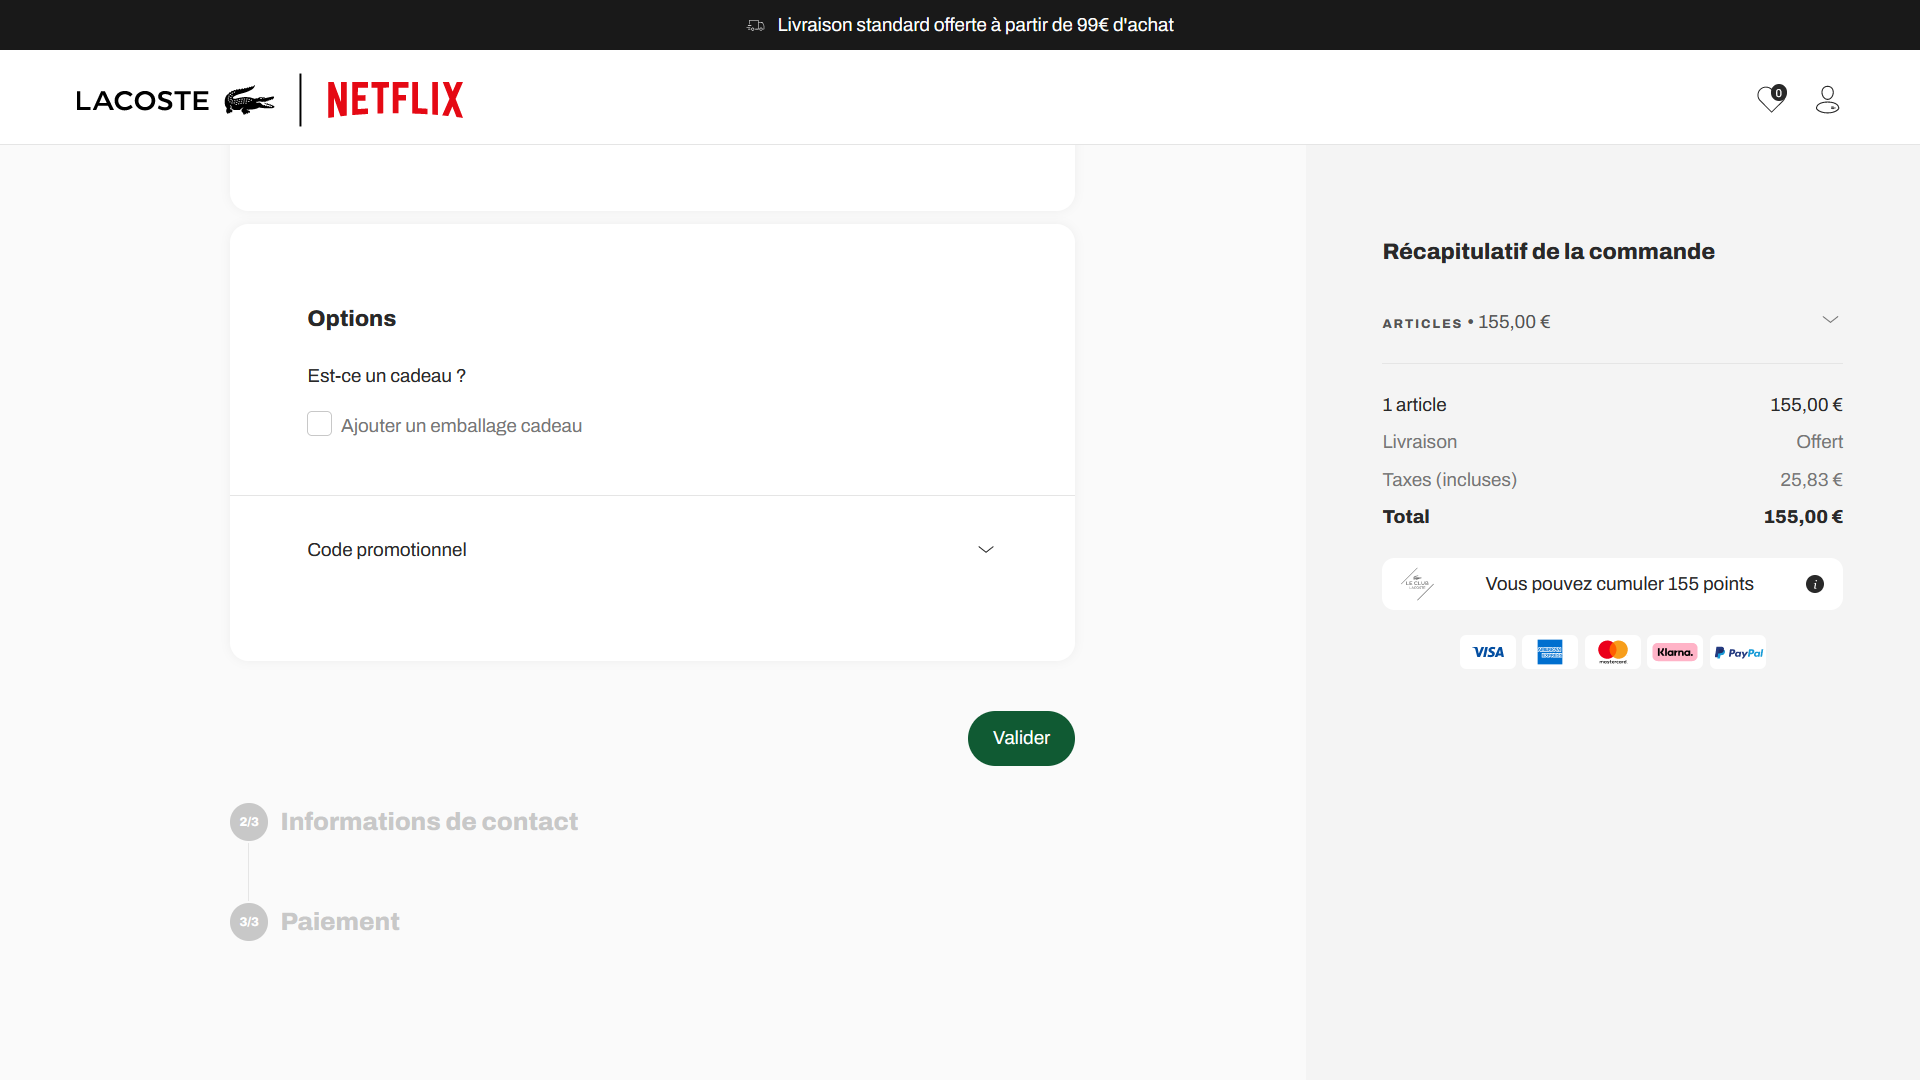Click the Le Club Lacoste emblem
The width and height of the screenshot is (1920, 1080).
coord(1417,584)
